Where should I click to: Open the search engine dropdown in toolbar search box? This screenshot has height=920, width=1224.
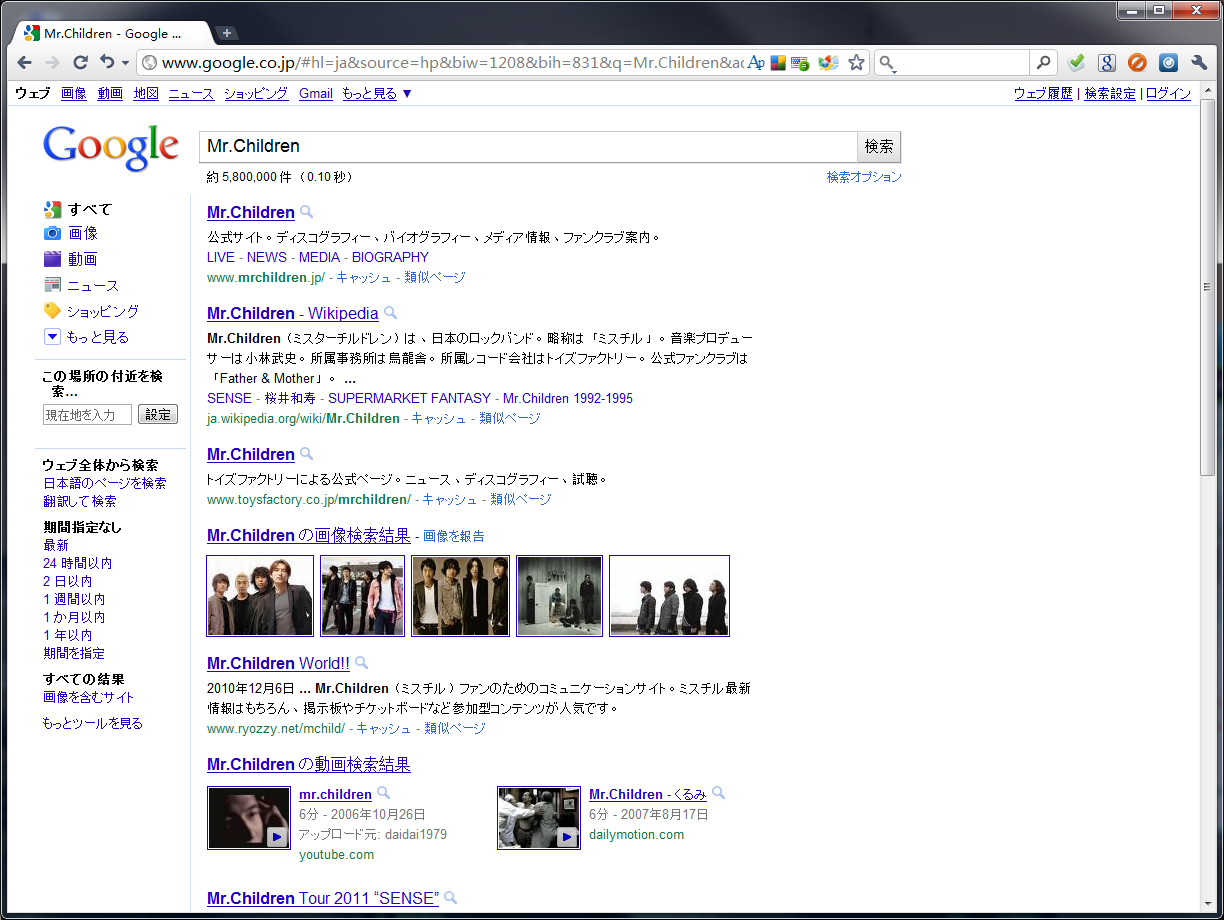(887, 64)
